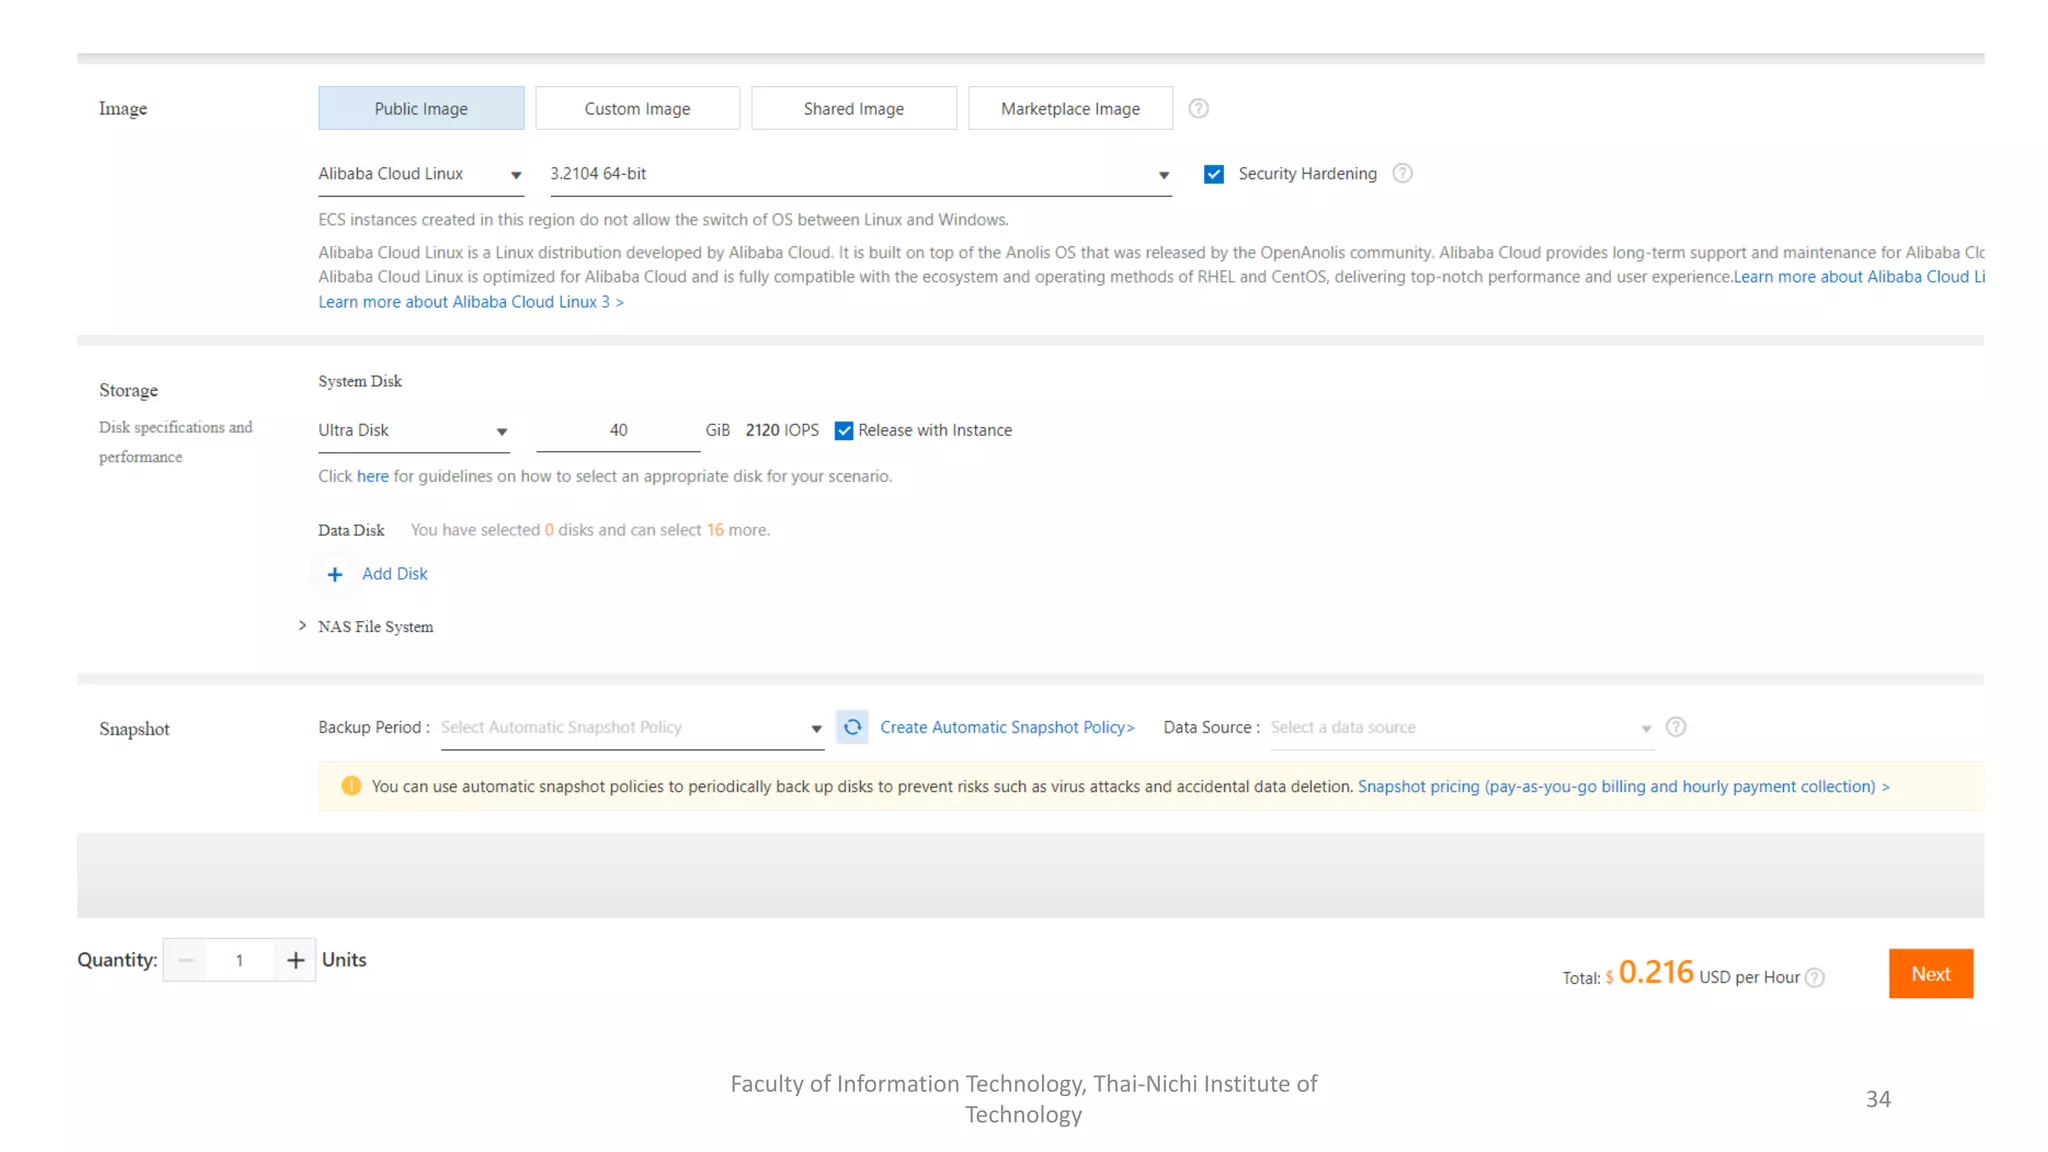Click the orange Next button
The height and width of the screenshot is (1152, 2048).
point(1930,973)
